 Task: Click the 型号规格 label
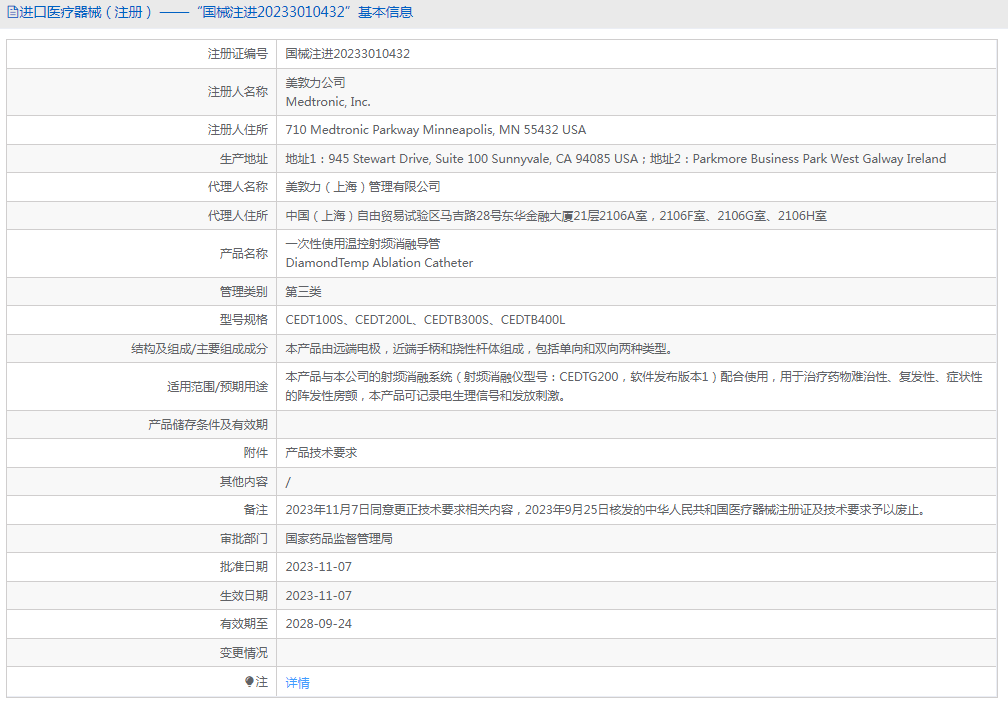[244, 320]
